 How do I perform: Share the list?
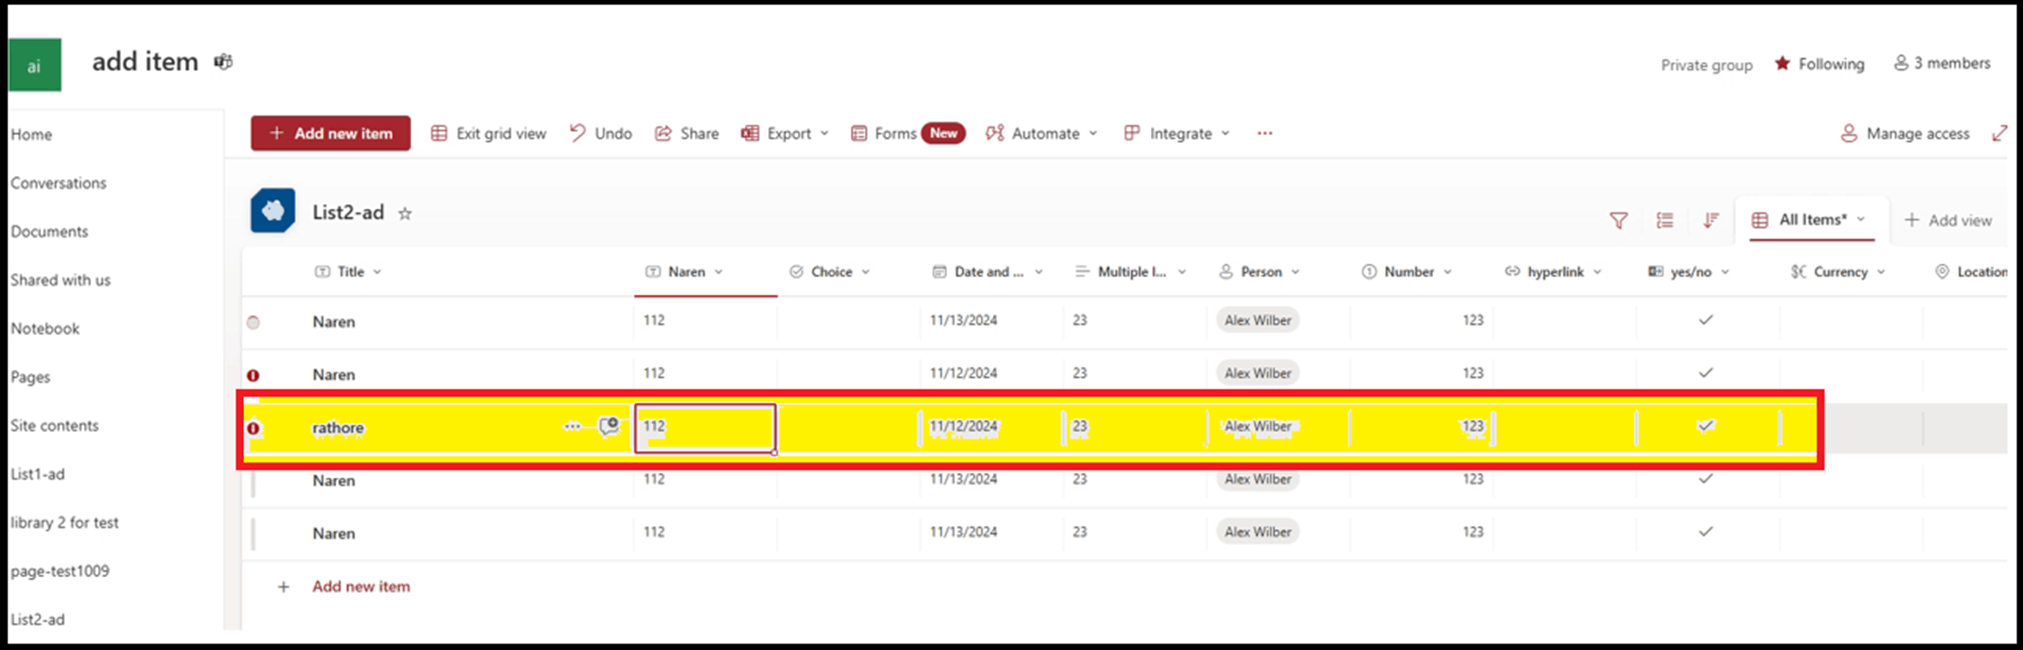(687, 133)
